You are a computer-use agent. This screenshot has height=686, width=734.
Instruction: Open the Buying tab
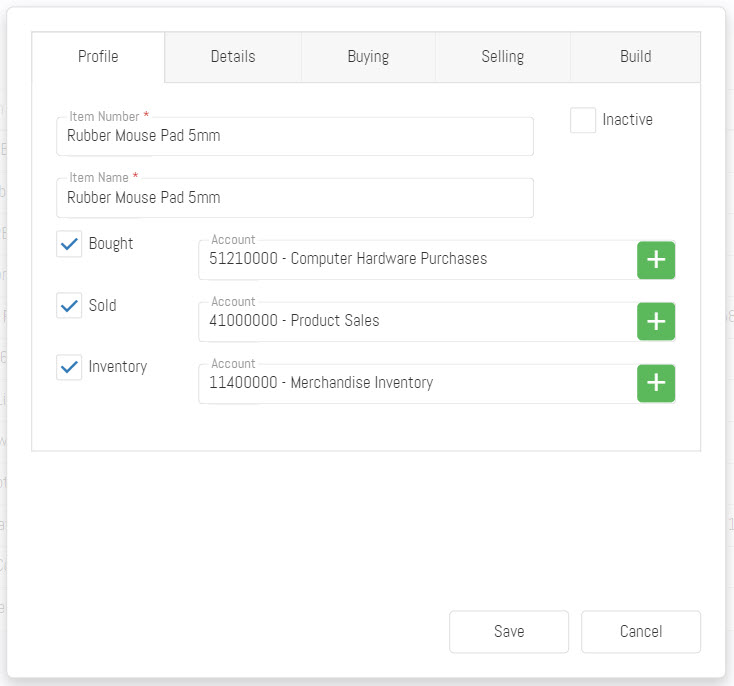pos(368,57)
